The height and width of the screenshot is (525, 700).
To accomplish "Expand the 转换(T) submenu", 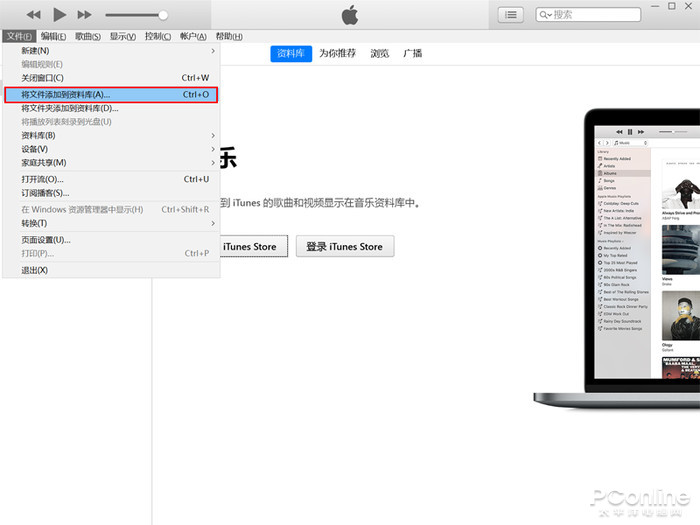I will [111, 223].
